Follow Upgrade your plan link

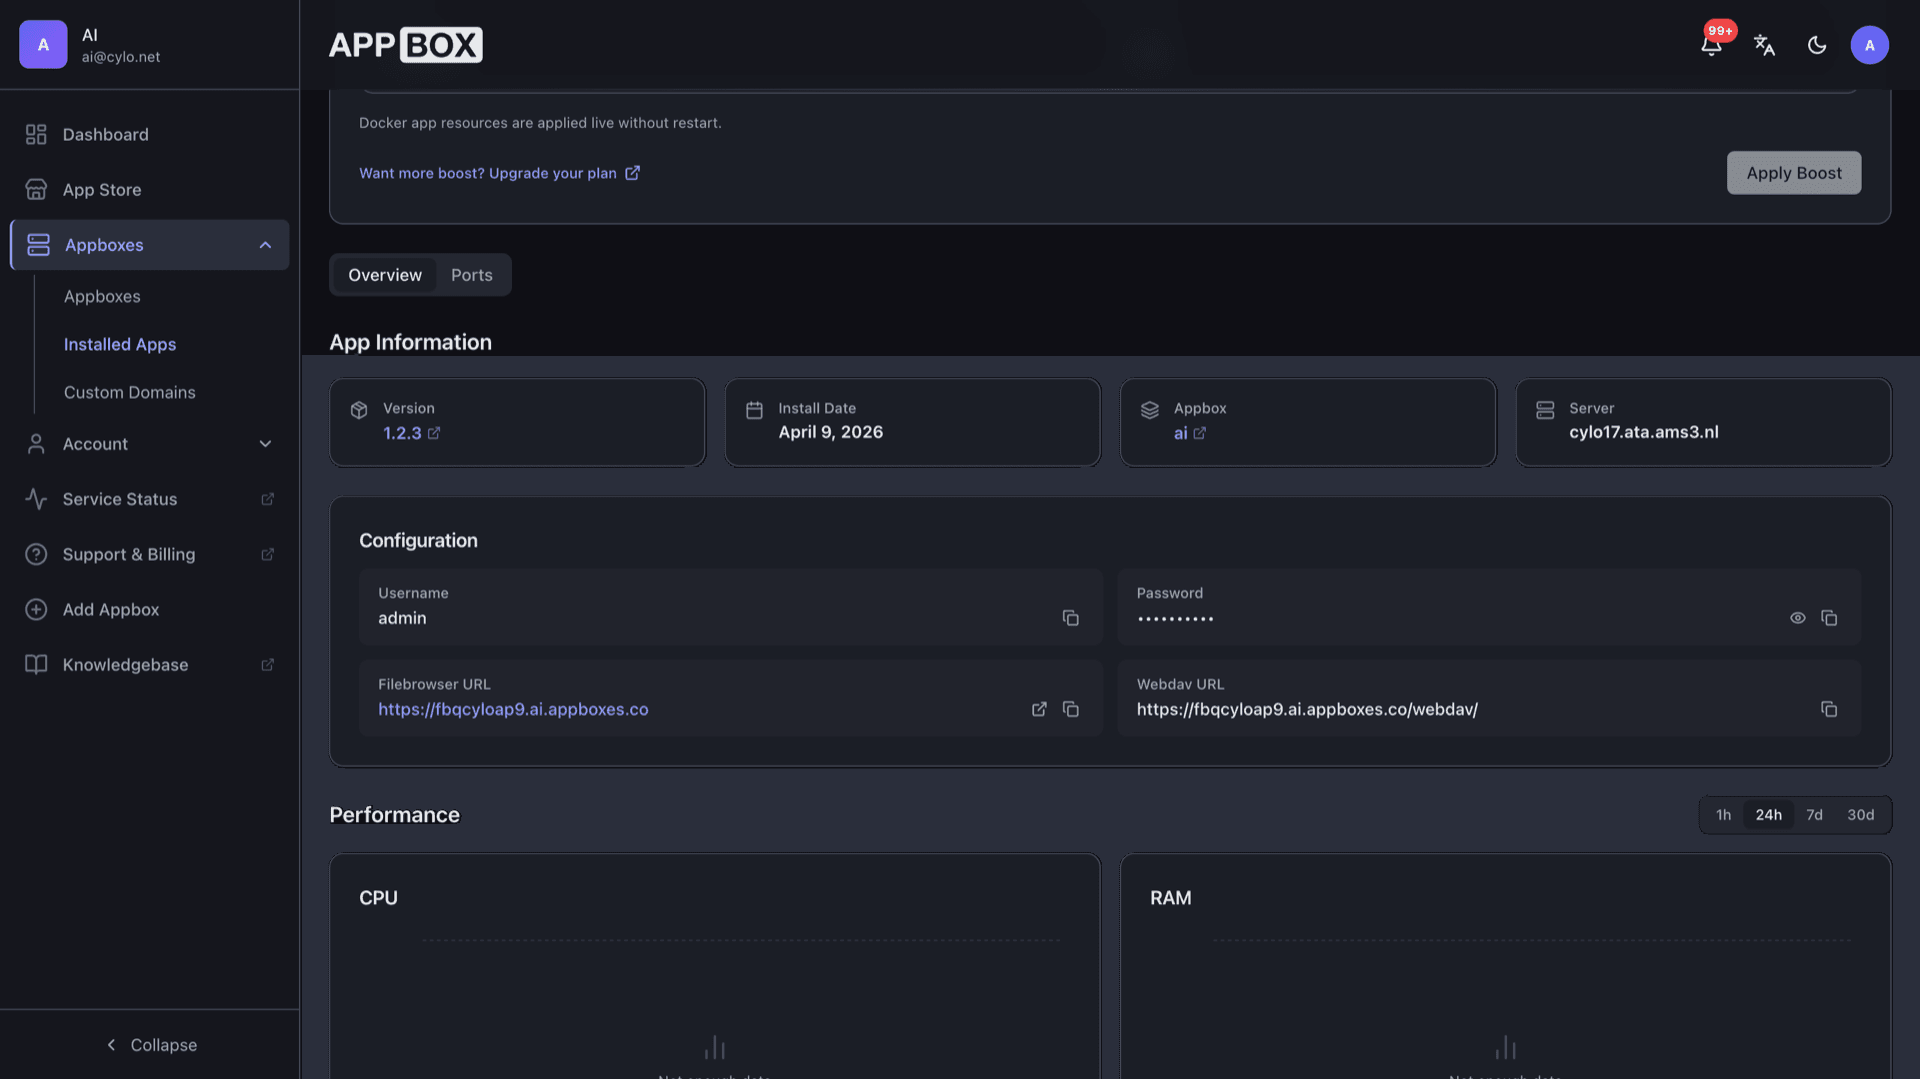tap(499, 173)
